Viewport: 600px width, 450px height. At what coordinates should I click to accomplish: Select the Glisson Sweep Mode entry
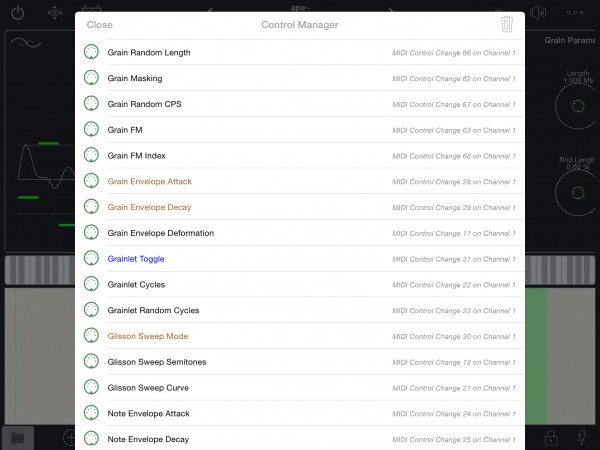[x=300, y=336]
